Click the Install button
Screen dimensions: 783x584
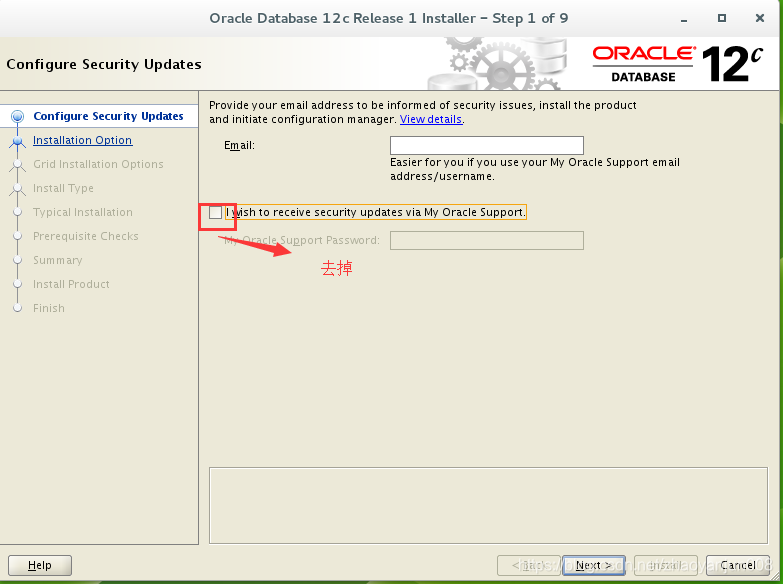(666, 565)
